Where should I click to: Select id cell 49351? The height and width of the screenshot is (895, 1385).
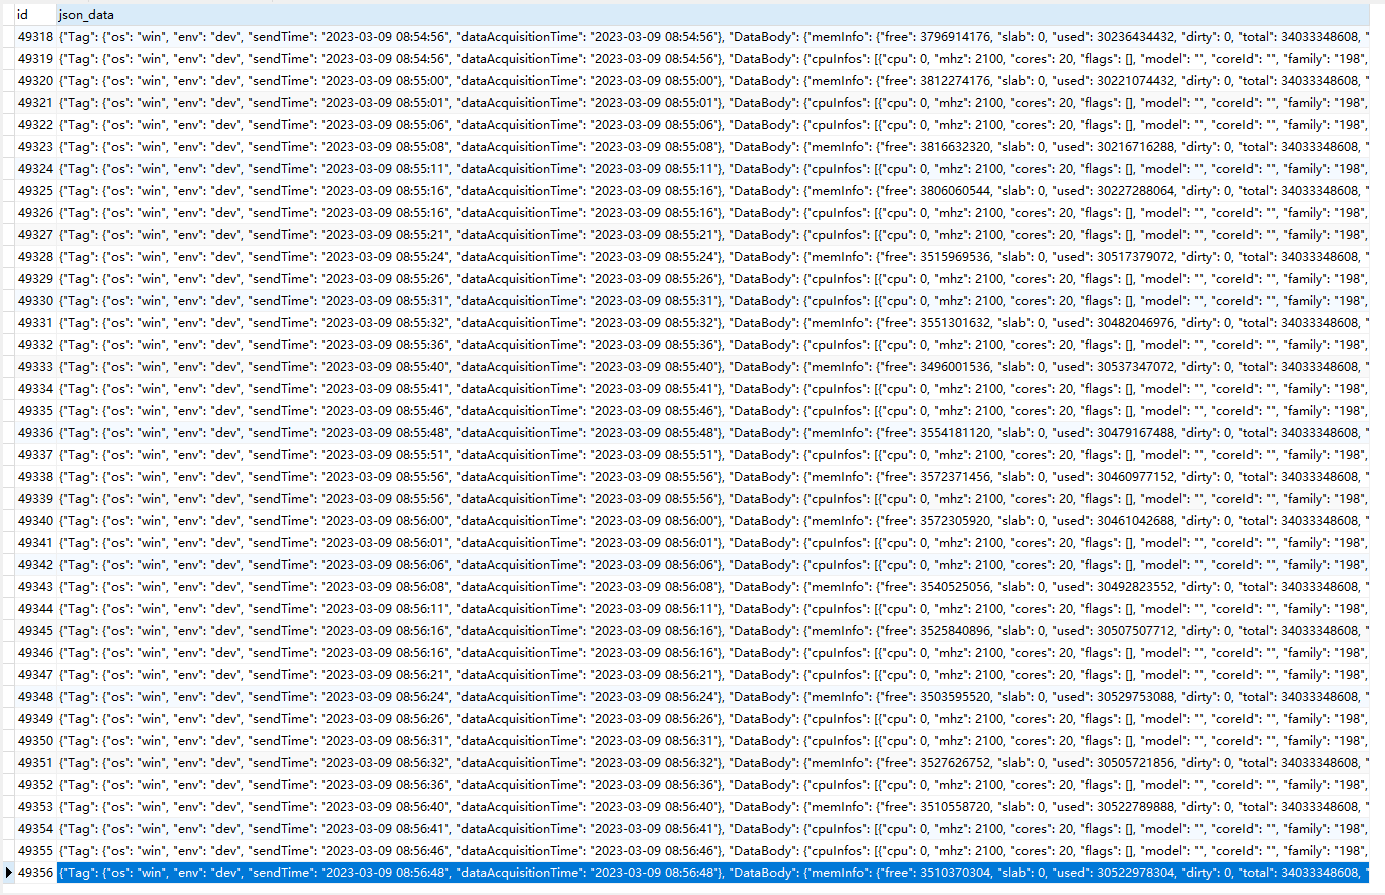tap(35, 763)
